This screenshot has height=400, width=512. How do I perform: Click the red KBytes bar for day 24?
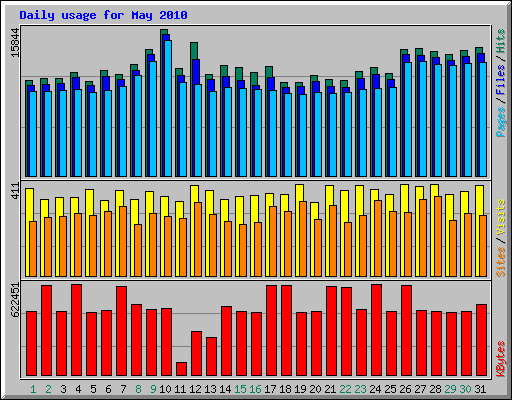point(377,330)
